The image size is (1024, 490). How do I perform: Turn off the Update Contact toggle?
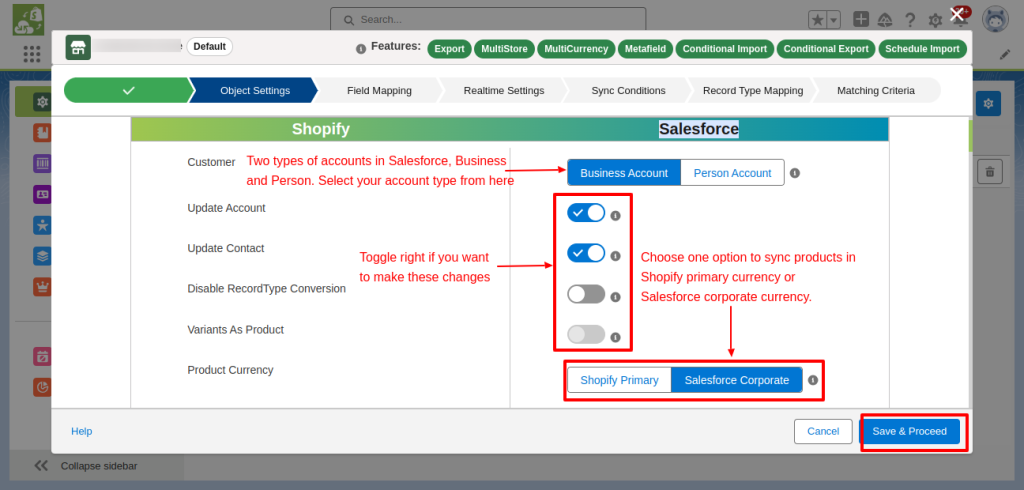(586, 253)
